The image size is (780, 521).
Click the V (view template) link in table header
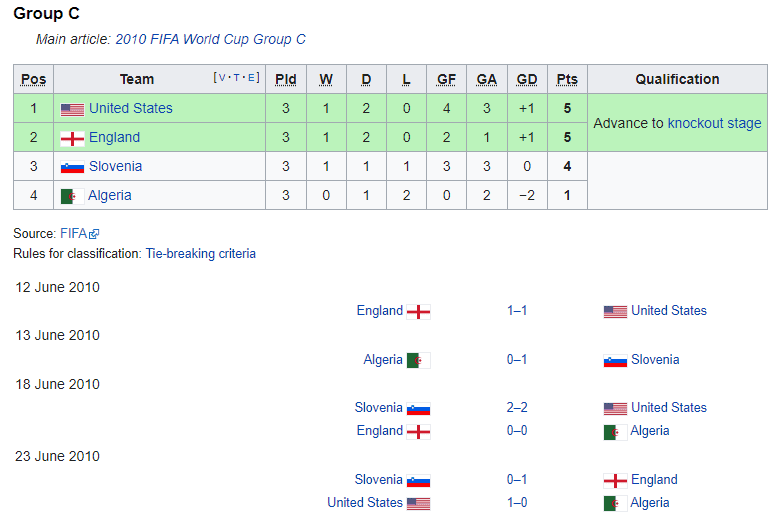pos(219,78)
